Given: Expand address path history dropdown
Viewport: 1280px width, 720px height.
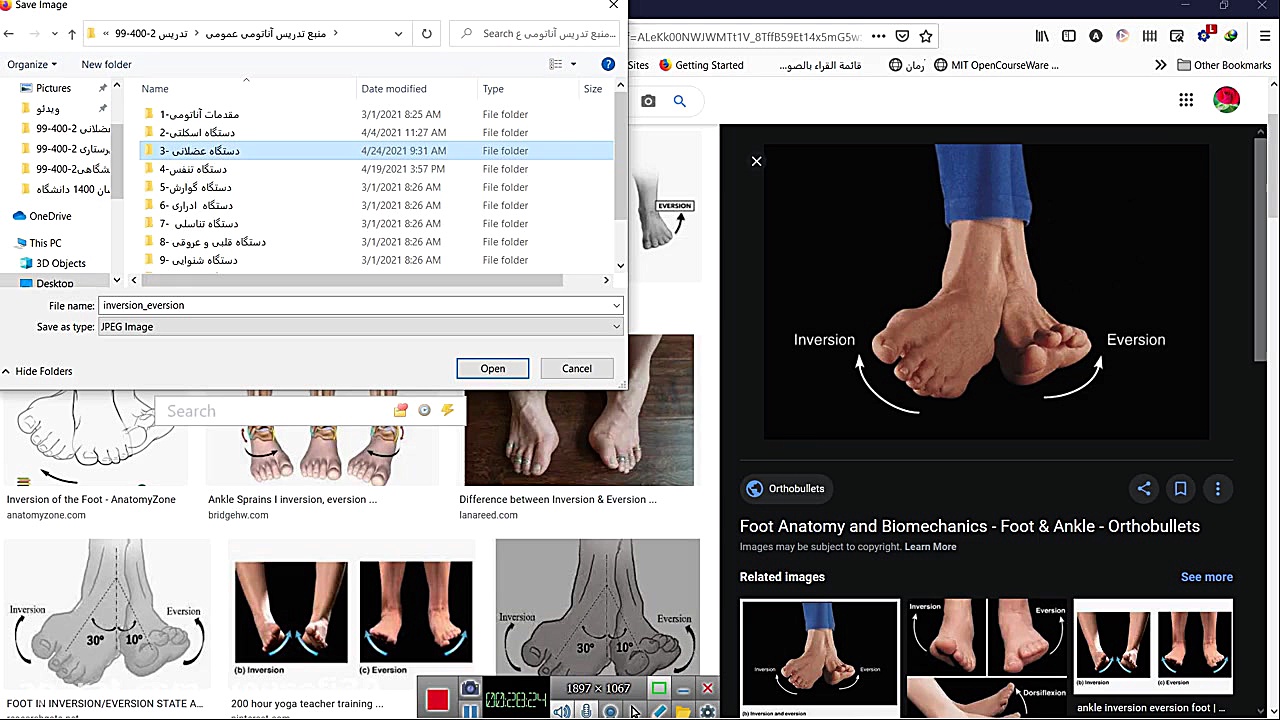Looking at the screenshot, I should click(x=398, y=33).
